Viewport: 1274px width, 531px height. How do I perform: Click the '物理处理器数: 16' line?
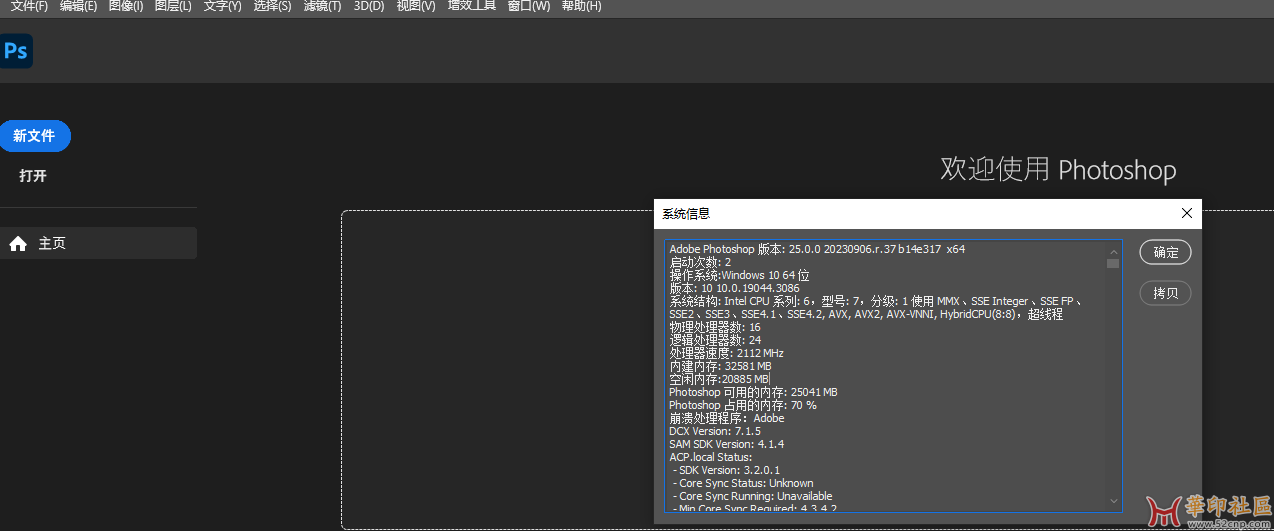pyautogui.click(x=714, y=327)
